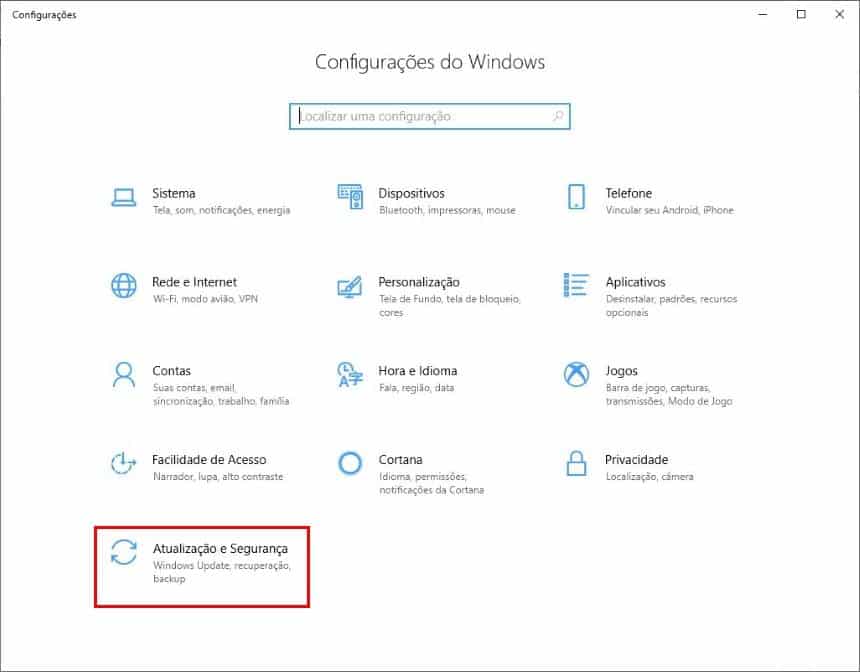
Task: Click 'Wi-Fi, modo avião, VPN' description
Action: coord(205,299)
